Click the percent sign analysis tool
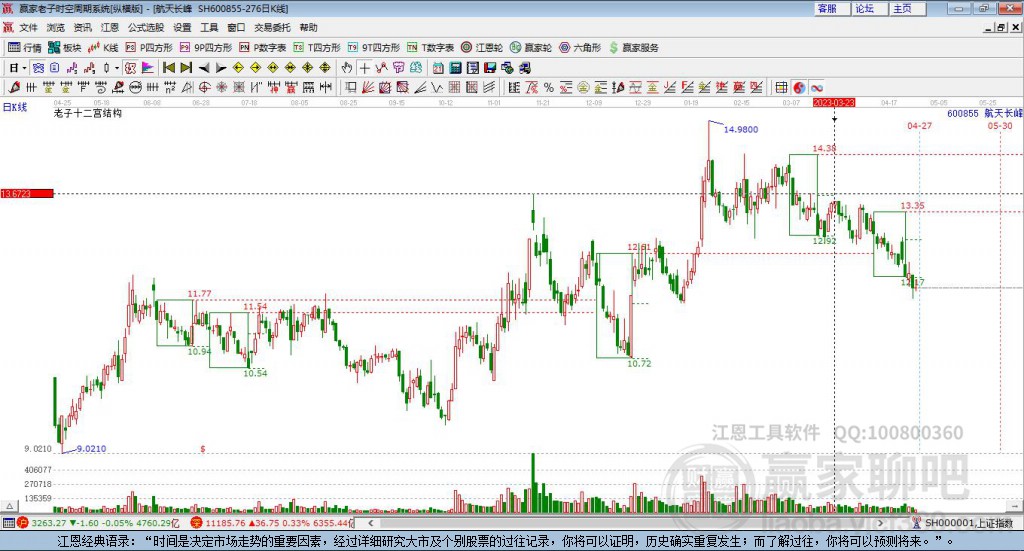 [x=549, y=87]
